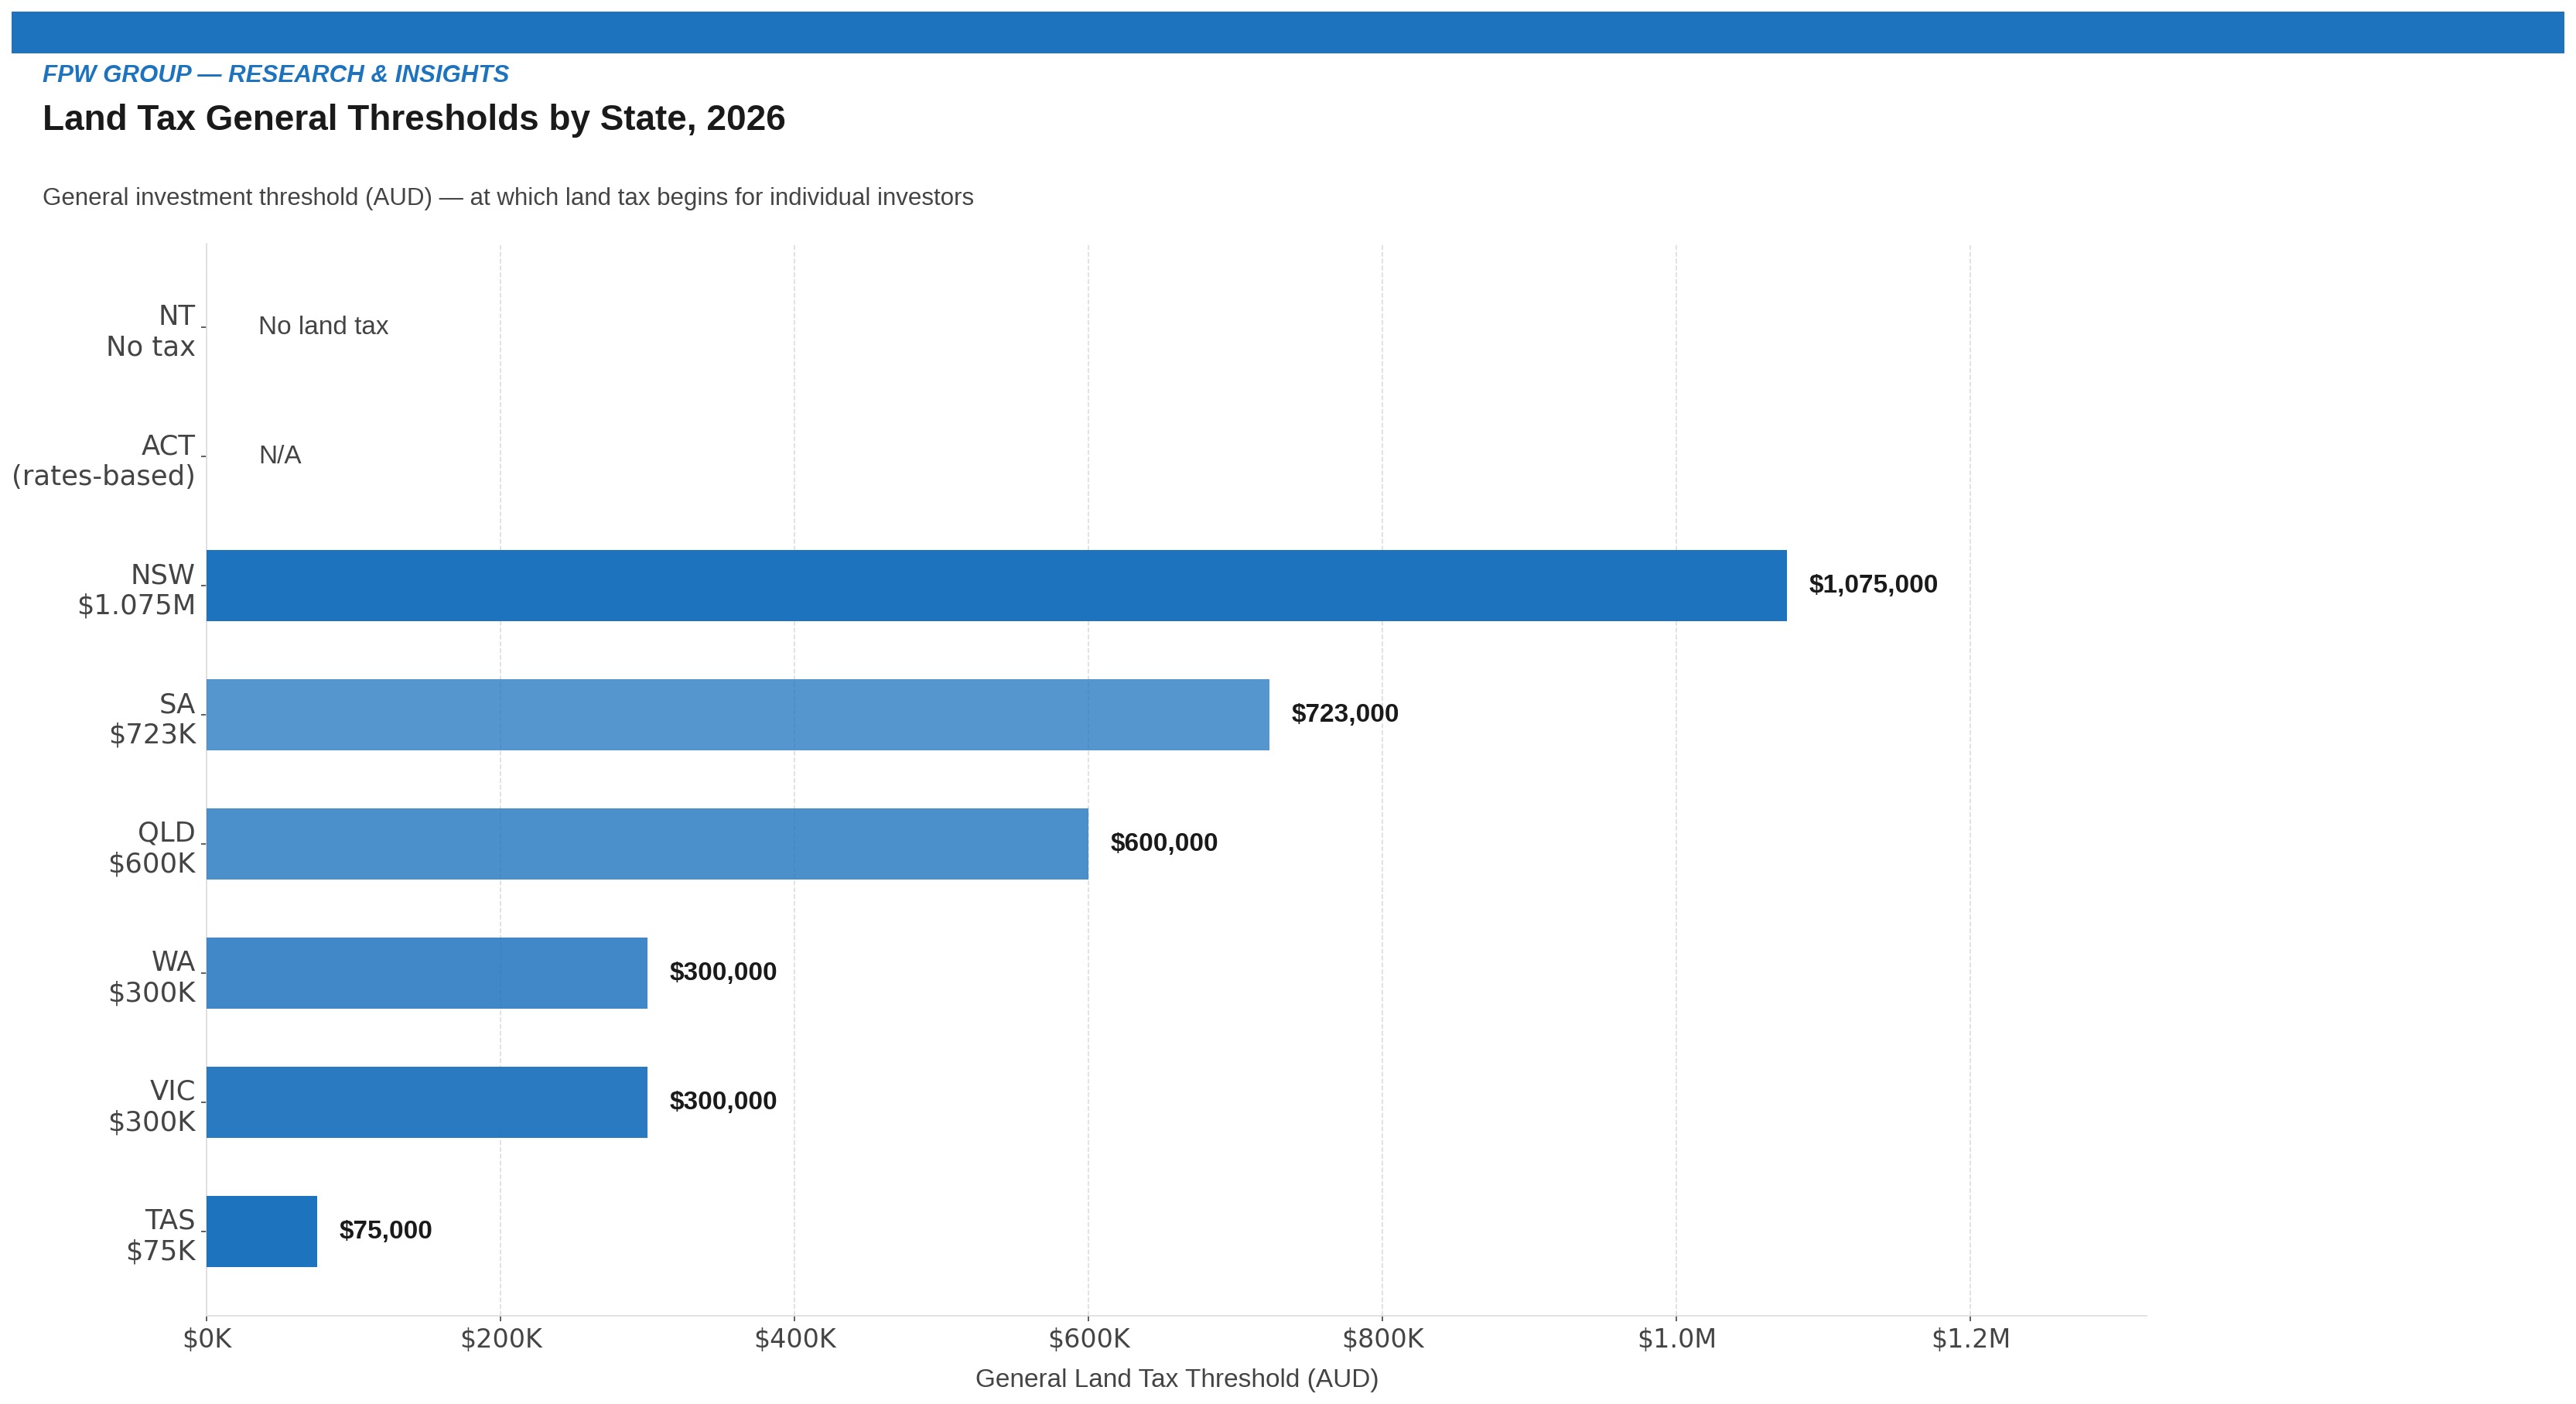Select the "$300,000" label beside VIC bar
2576x1404 pixels.
tap(723, 1100)
